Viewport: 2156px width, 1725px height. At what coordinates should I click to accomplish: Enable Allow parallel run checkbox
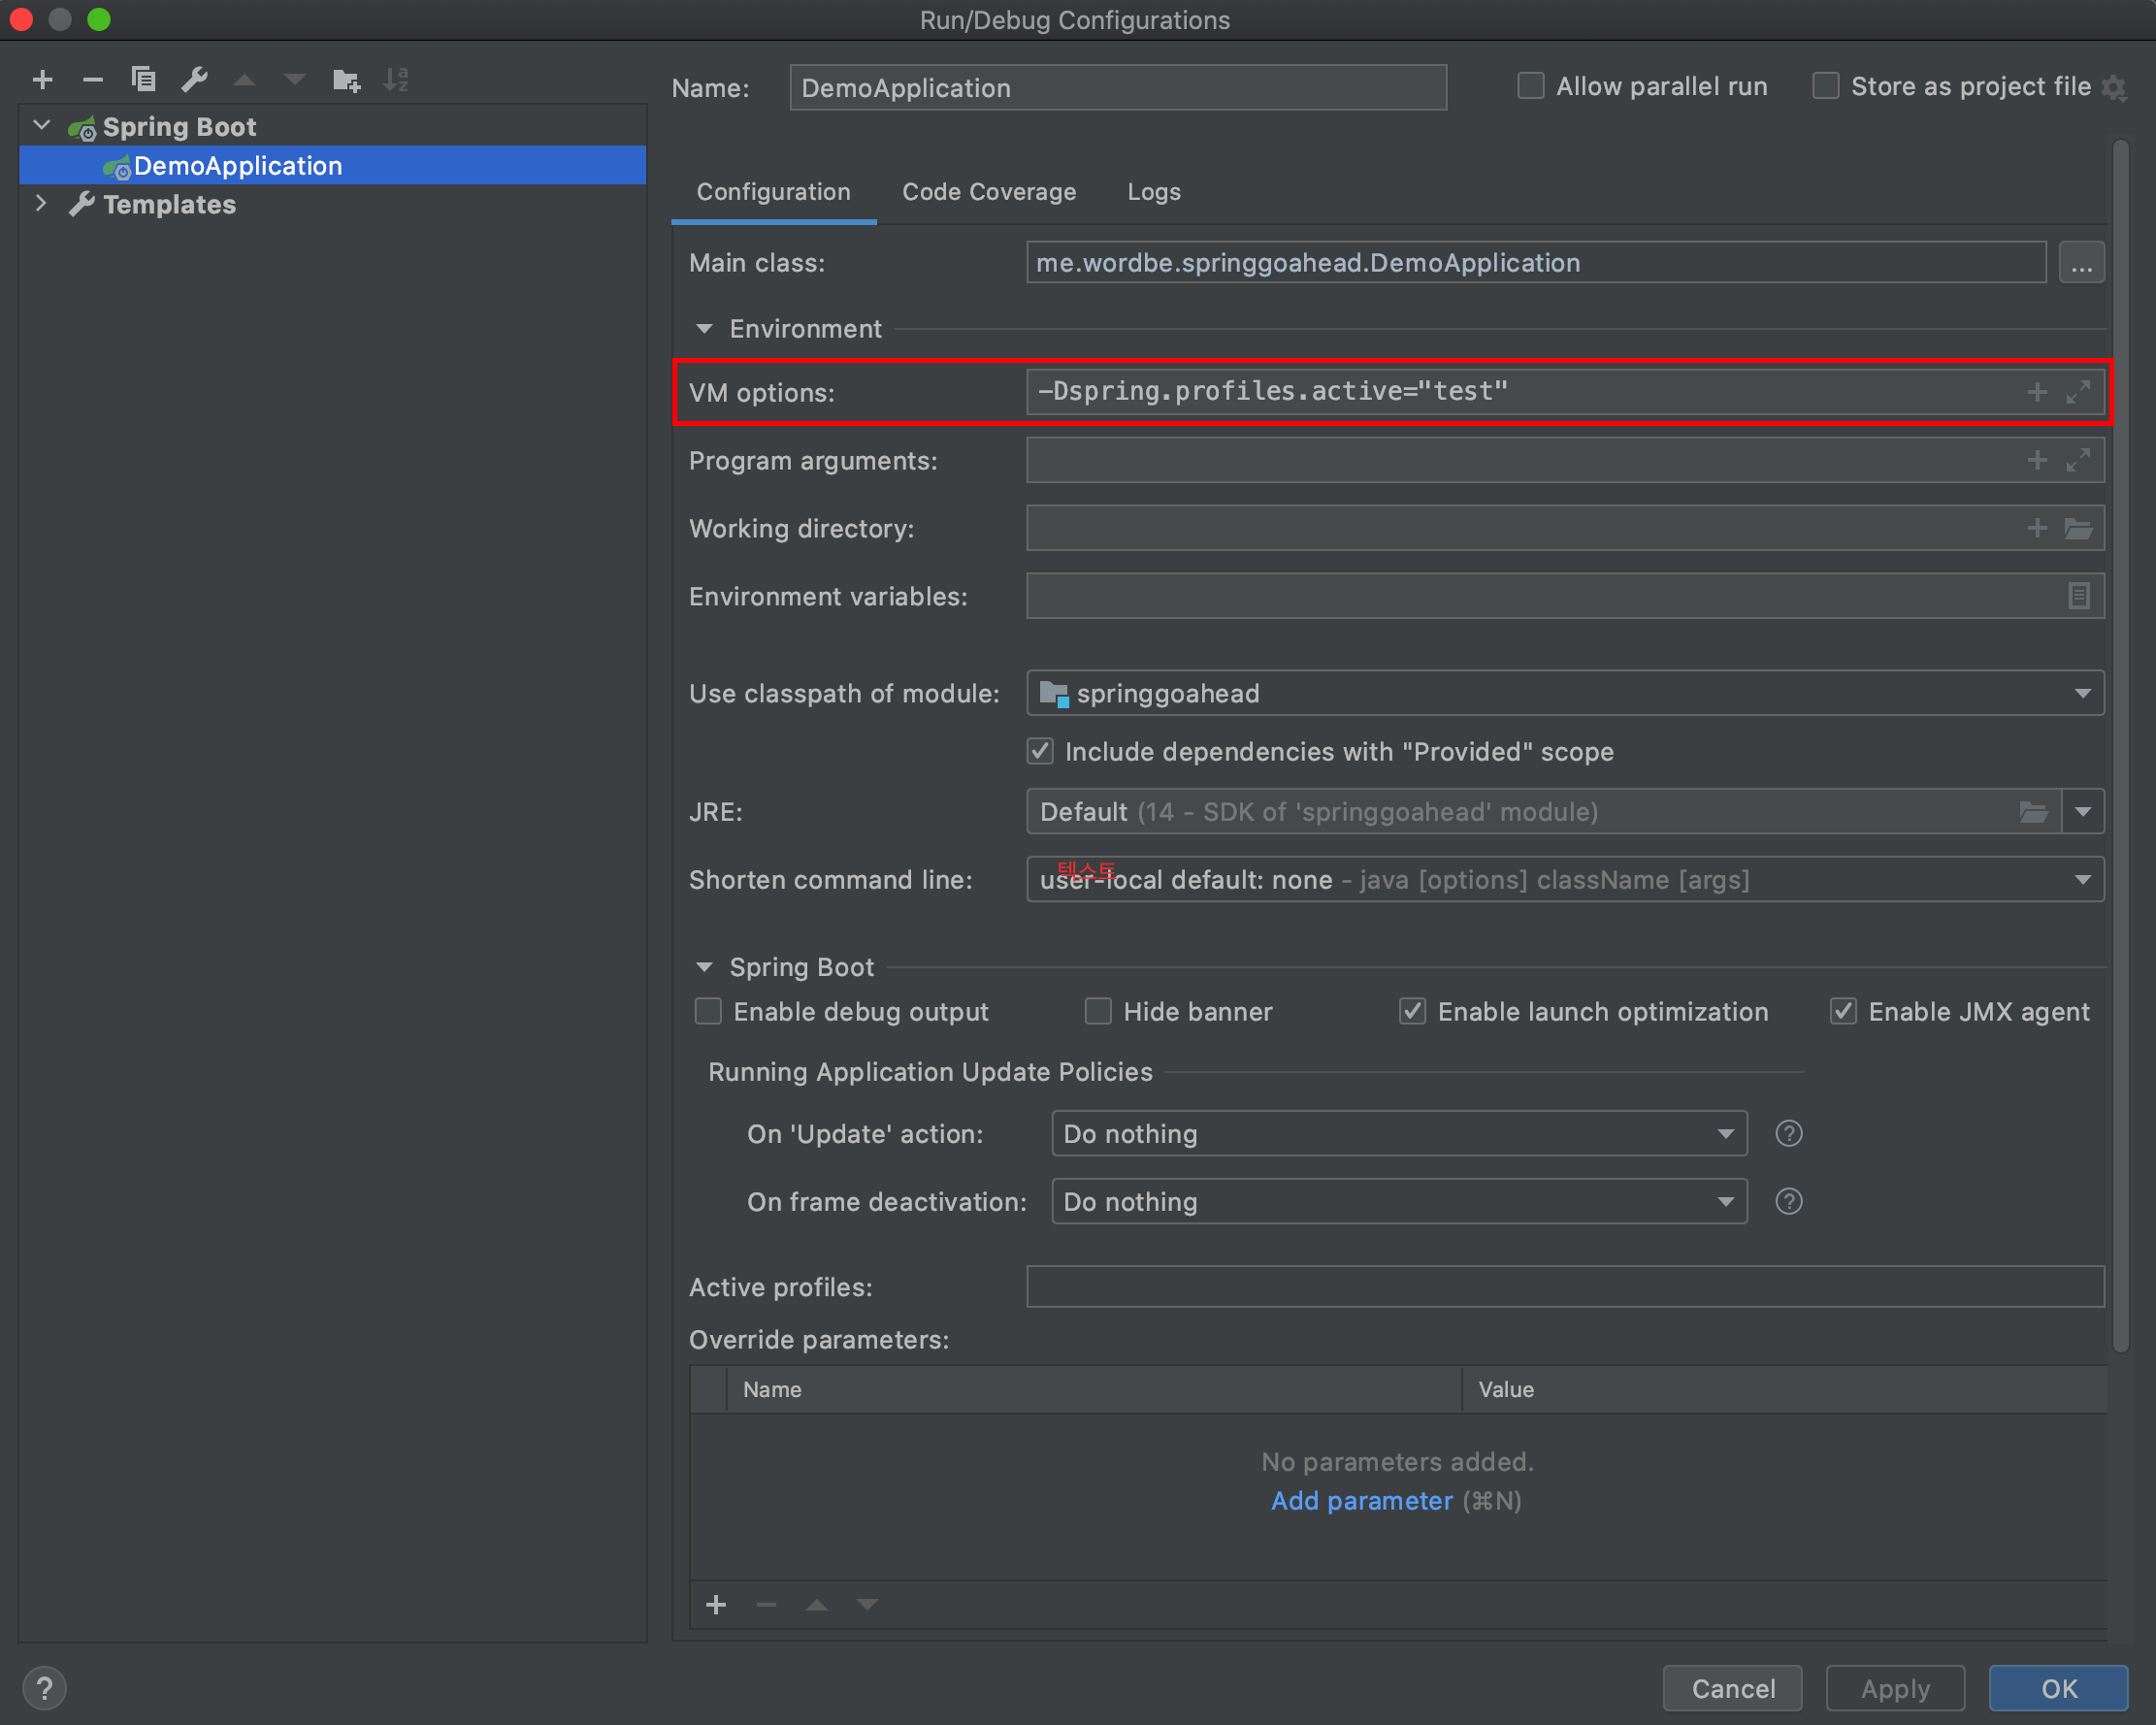[1530, 86]
